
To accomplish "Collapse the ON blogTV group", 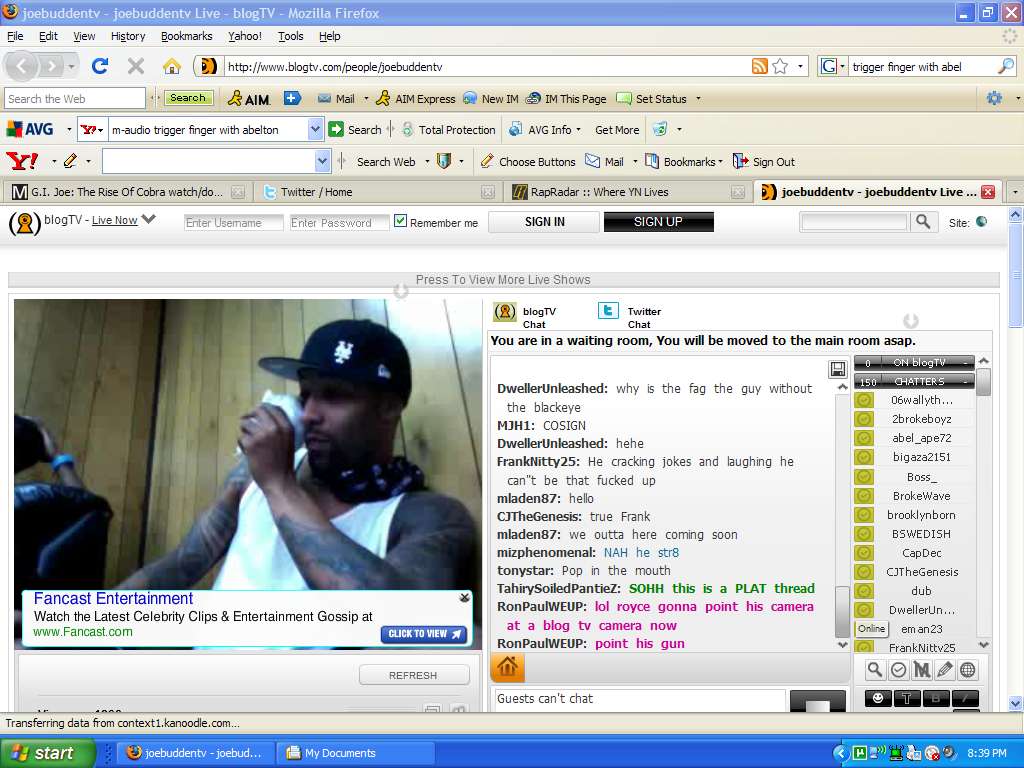I will coord(965,362).
